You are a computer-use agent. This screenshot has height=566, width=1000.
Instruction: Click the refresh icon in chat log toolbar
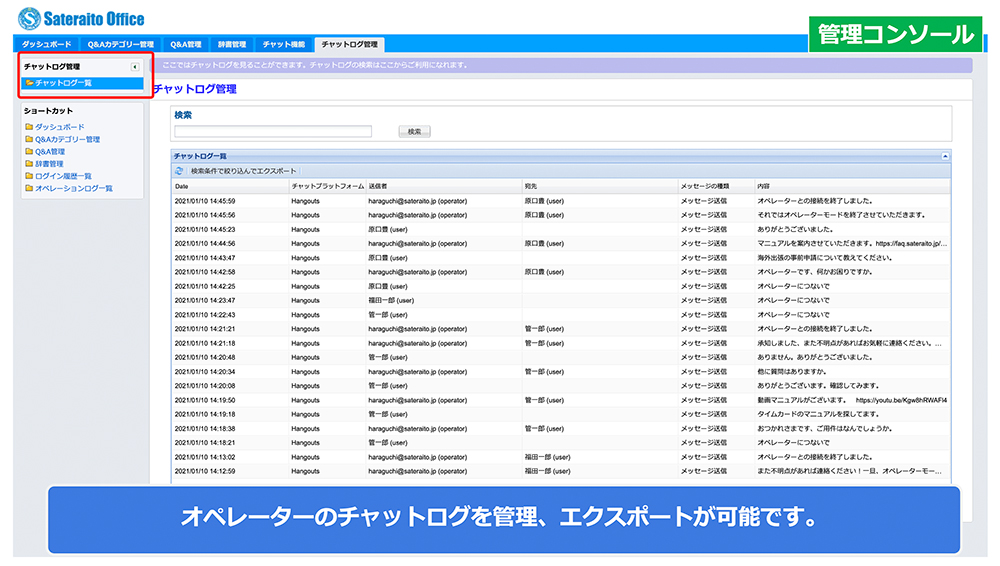(x=179, y=171)
